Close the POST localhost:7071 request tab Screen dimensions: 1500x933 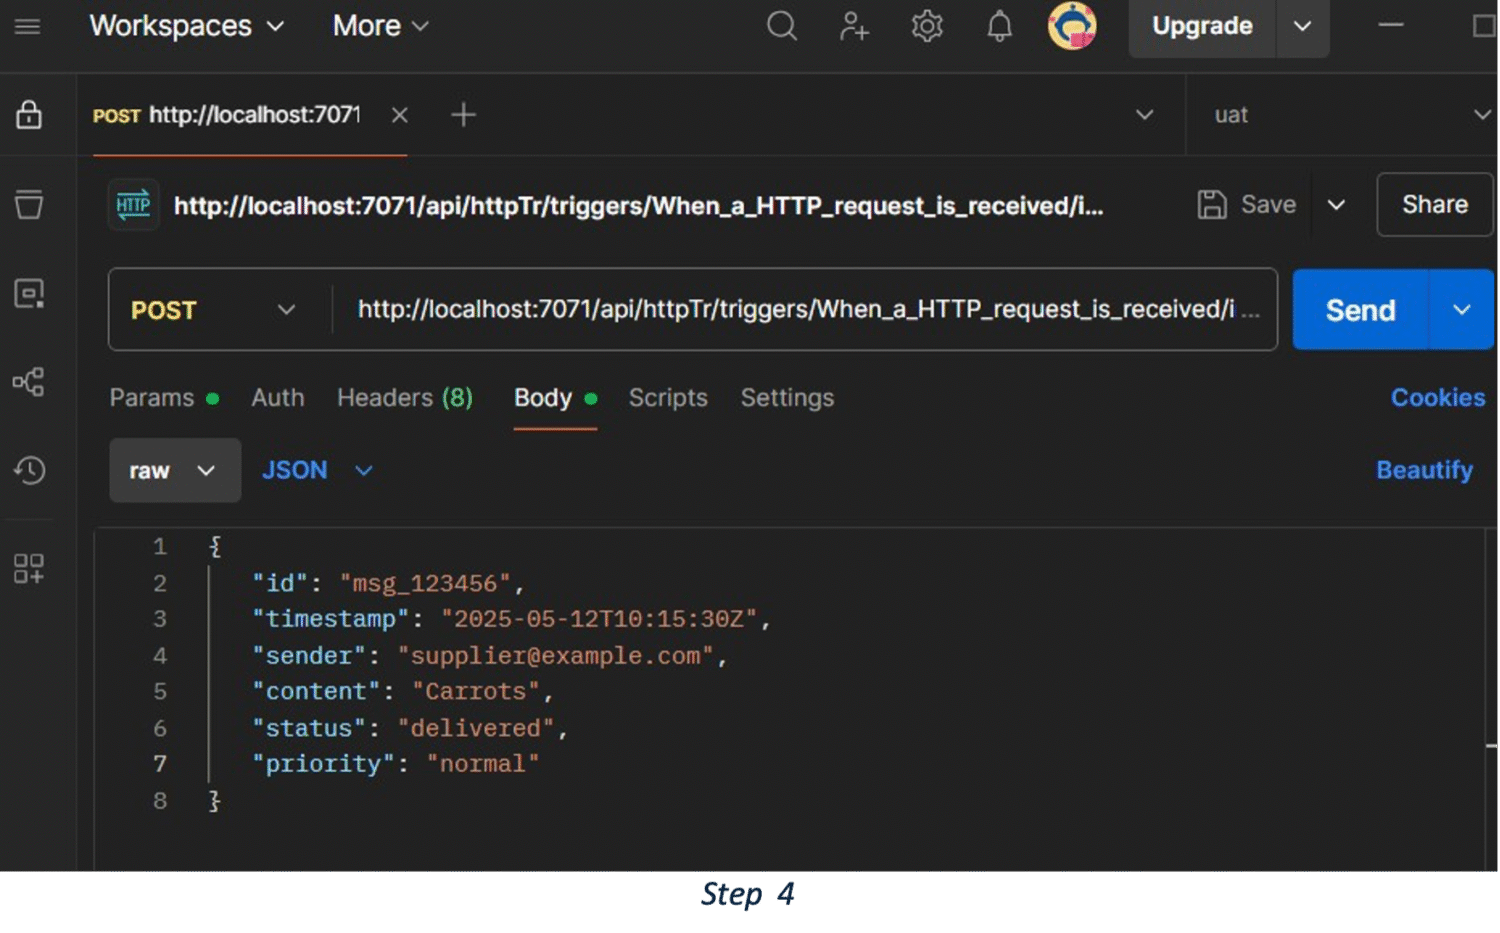pyautogui.click(x=400, y=115)
